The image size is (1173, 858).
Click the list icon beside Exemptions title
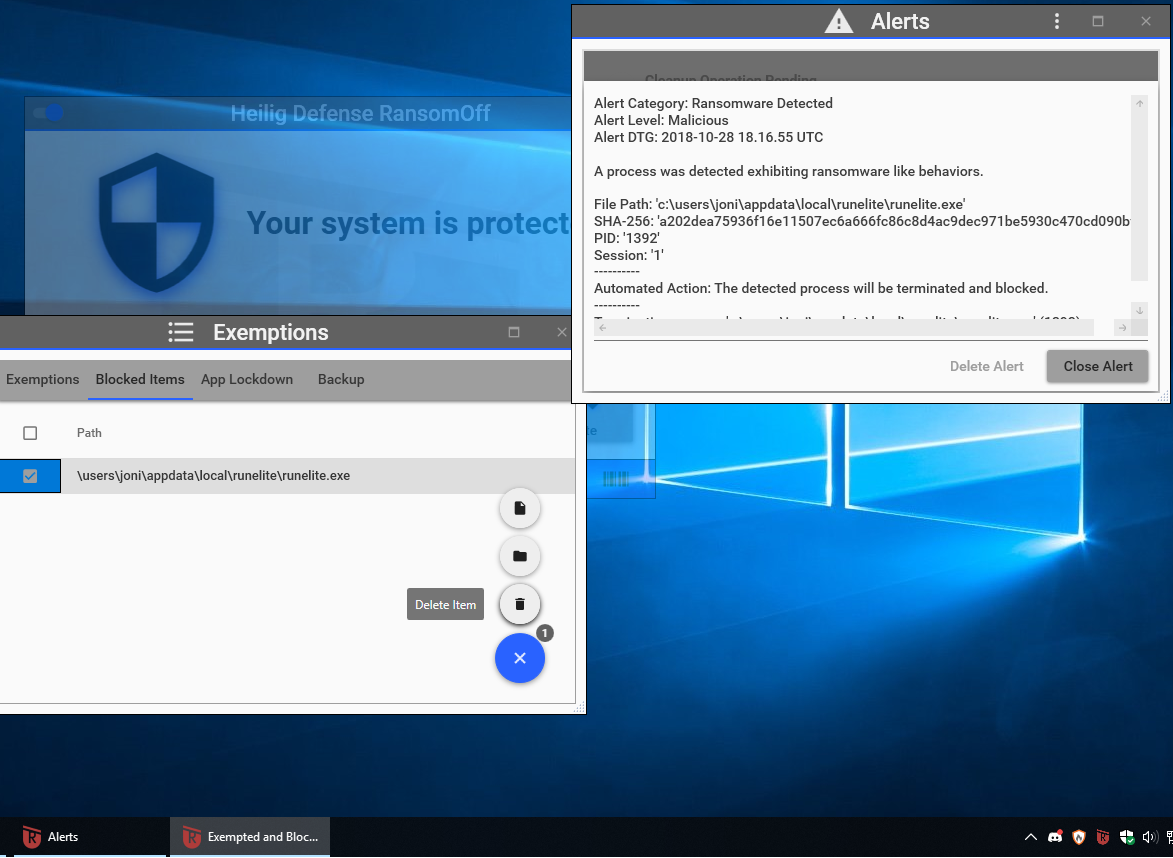point(181,332)
